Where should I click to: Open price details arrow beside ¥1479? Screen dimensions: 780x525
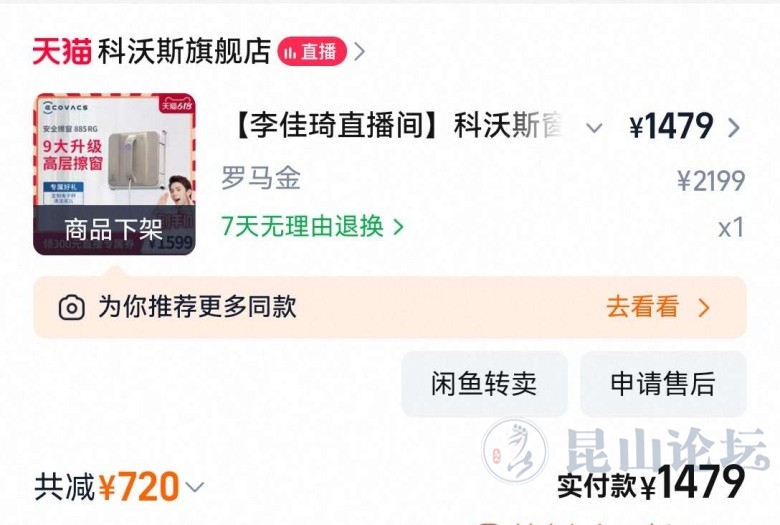click(734, 127)
